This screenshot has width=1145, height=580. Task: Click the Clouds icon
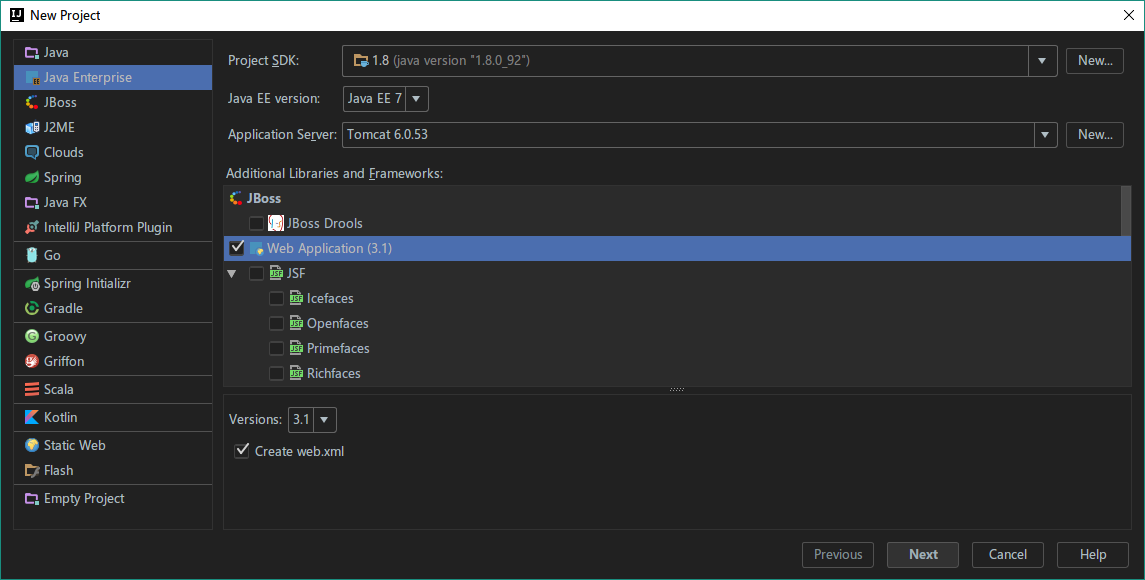click(x=31, y=152)
